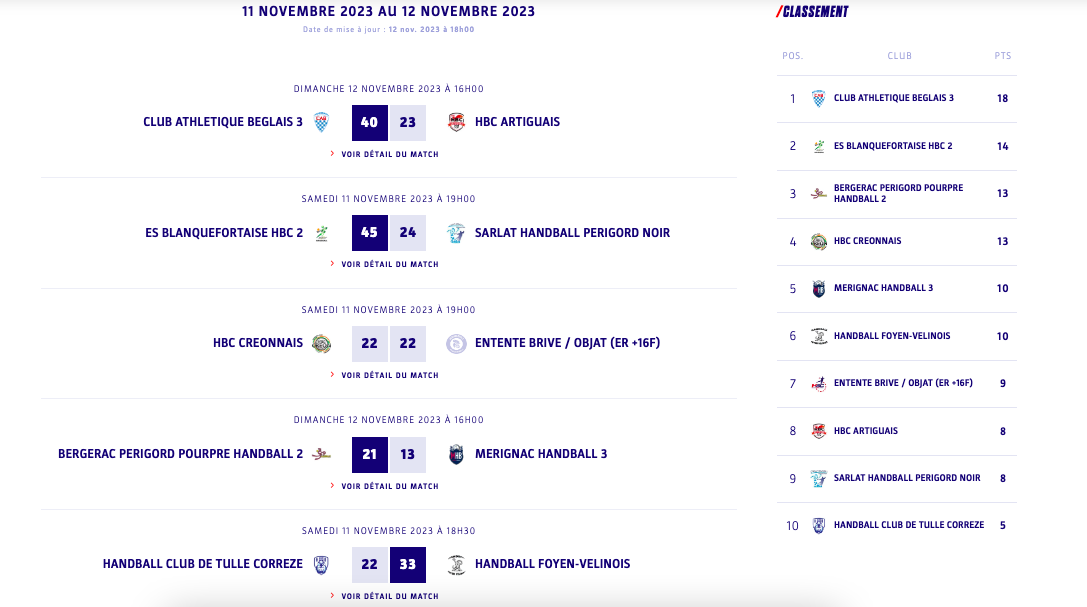Click the 40 score box for Beglais

click(x=370, y=122)
